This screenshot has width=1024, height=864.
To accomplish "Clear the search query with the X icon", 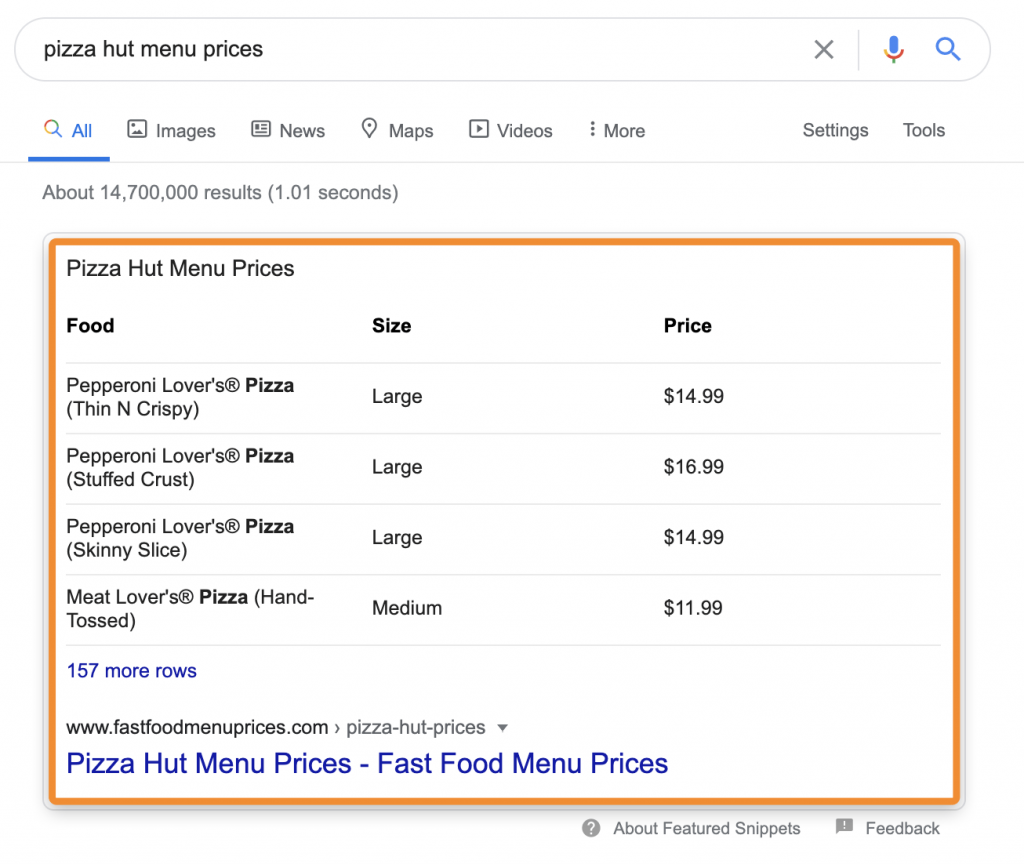I will (824, 49).
